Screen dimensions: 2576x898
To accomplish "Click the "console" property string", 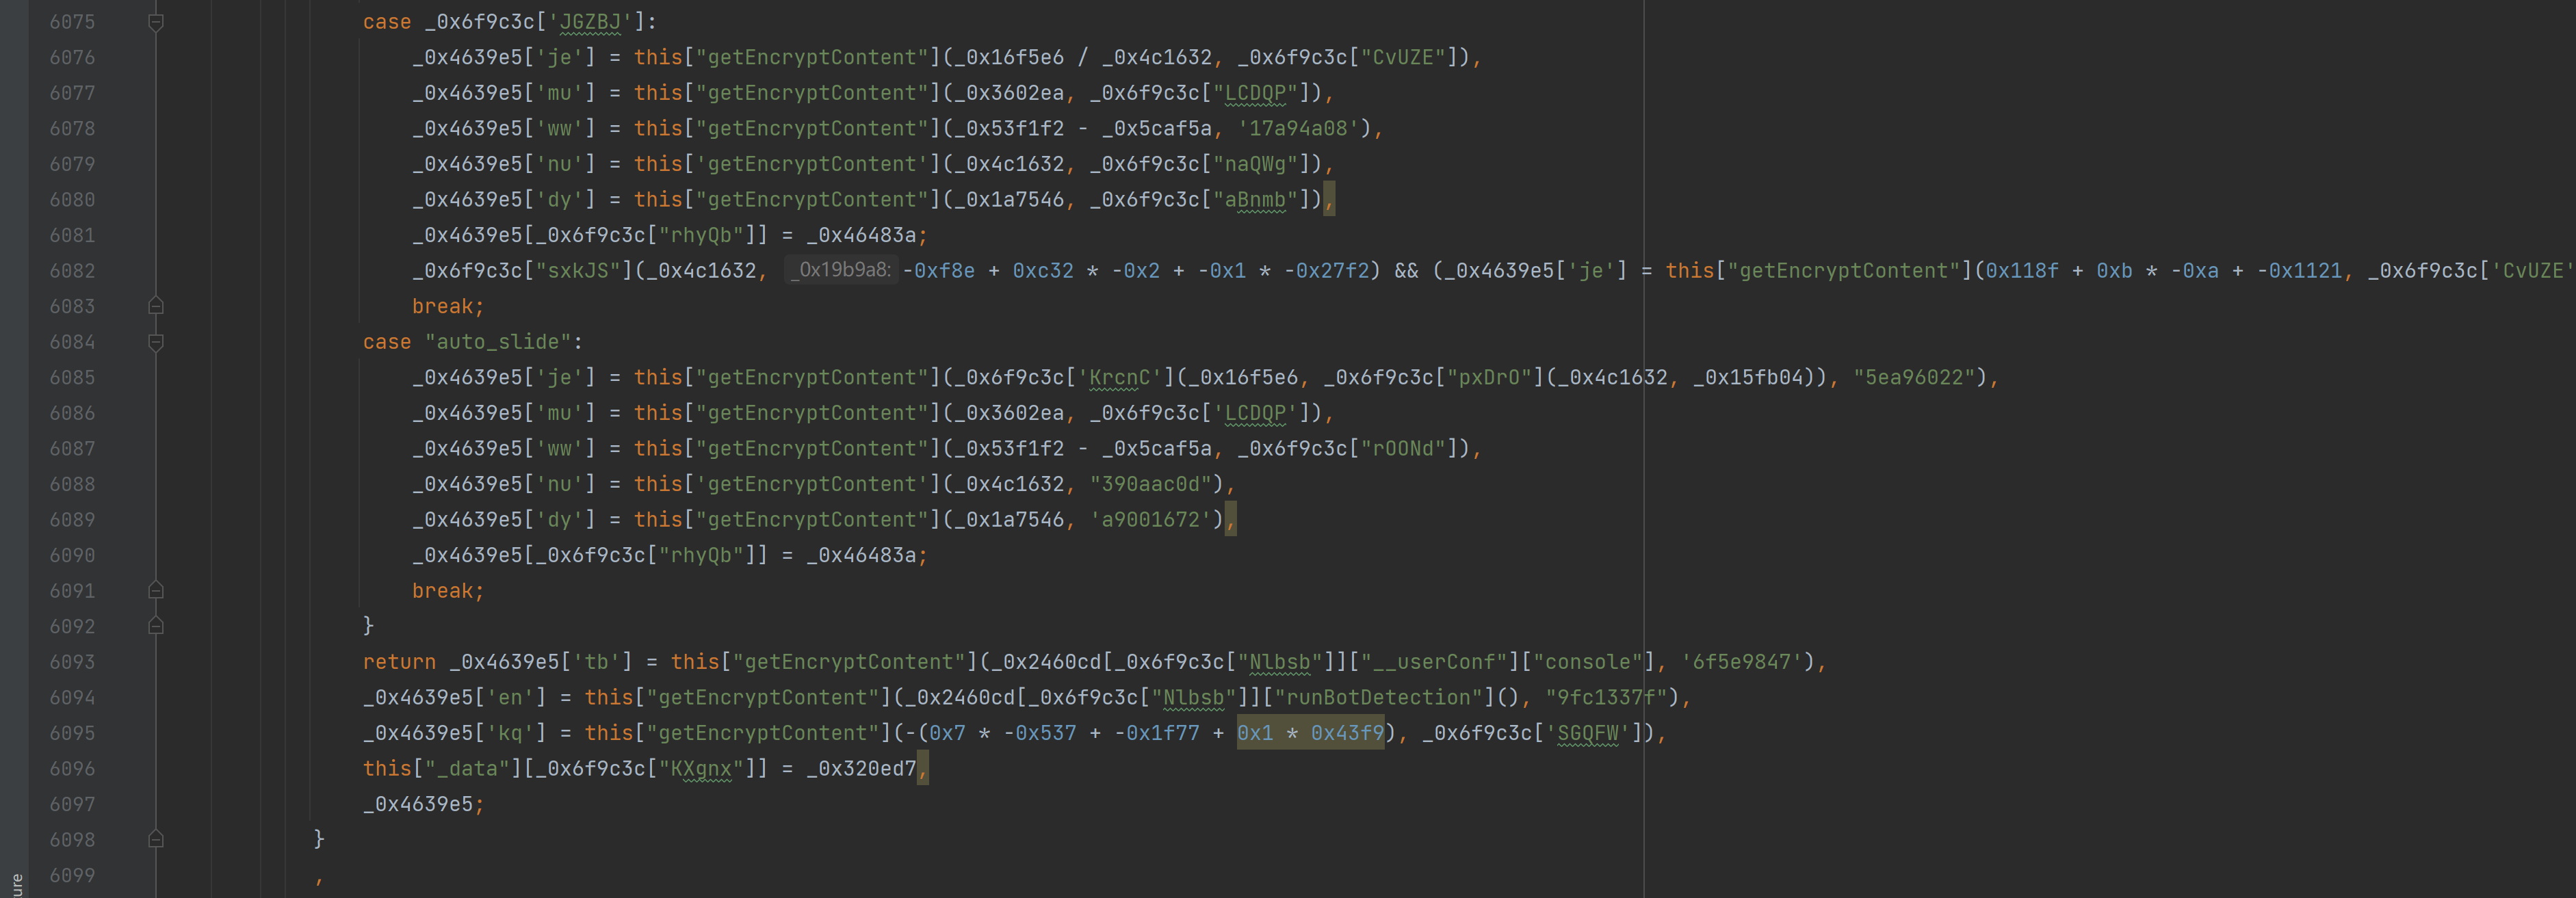I will (x=1588, y=662).
